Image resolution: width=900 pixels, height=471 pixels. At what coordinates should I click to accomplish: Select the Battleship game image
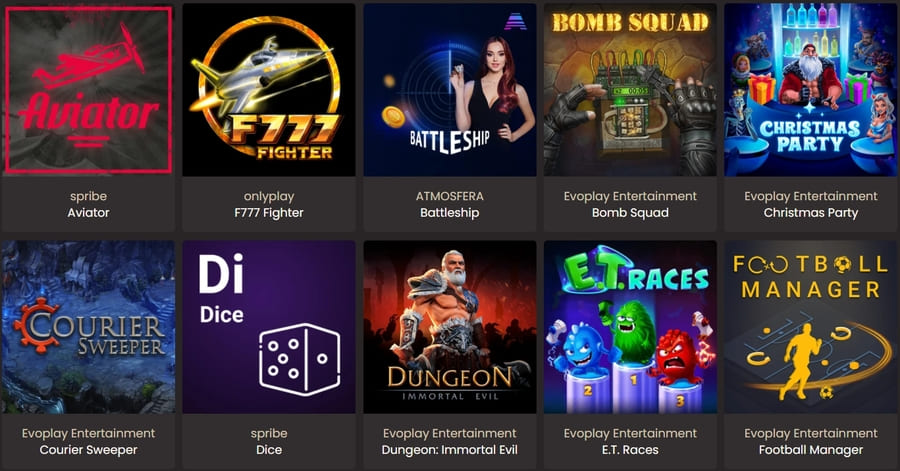449,89
